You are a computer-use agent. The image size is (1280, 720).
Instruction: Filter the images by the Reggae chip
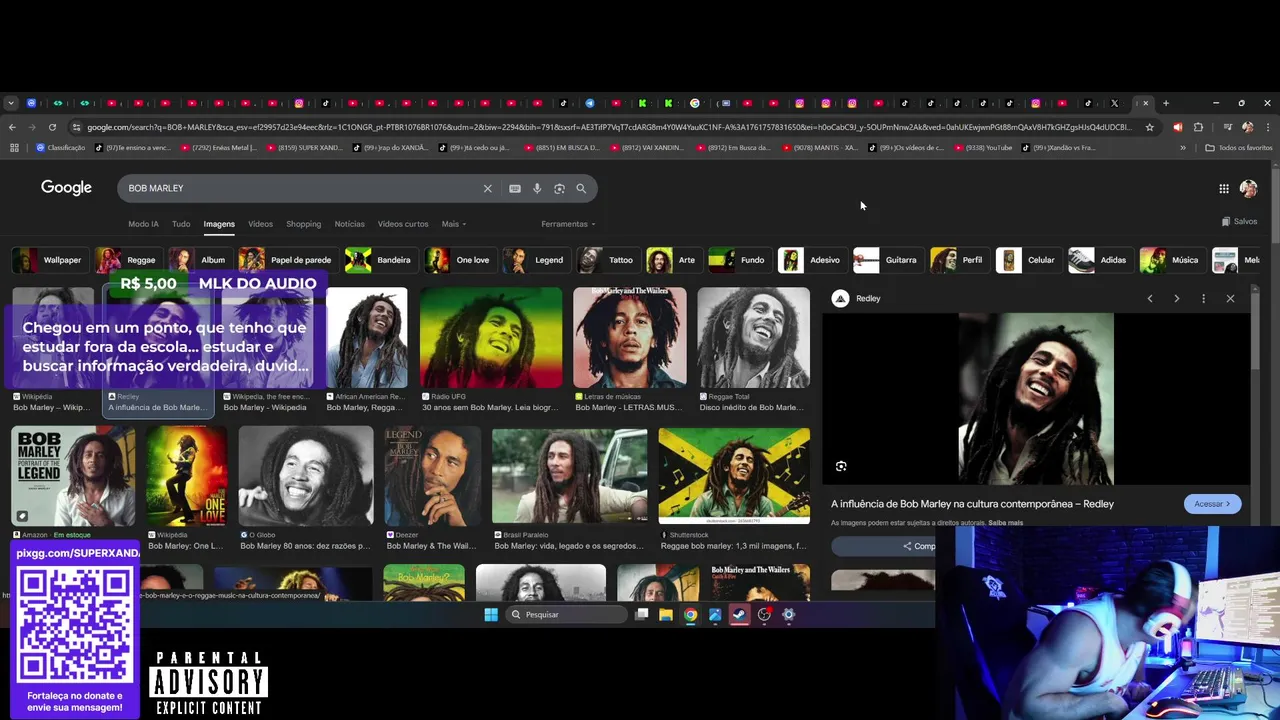pyautogui.click(x=128, y=260)
